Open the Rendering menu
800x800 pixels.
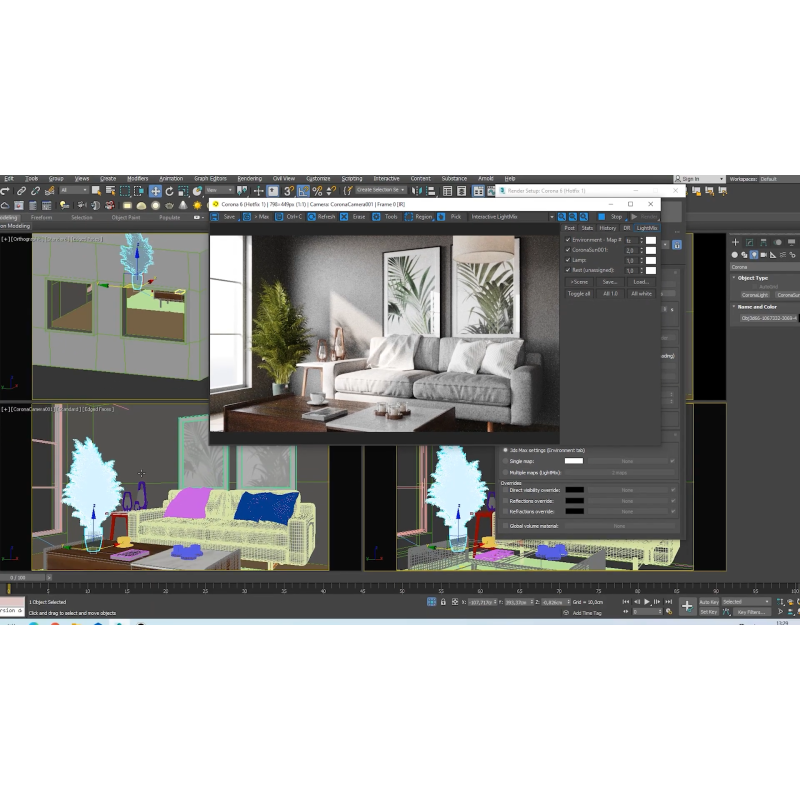(249, 179)
